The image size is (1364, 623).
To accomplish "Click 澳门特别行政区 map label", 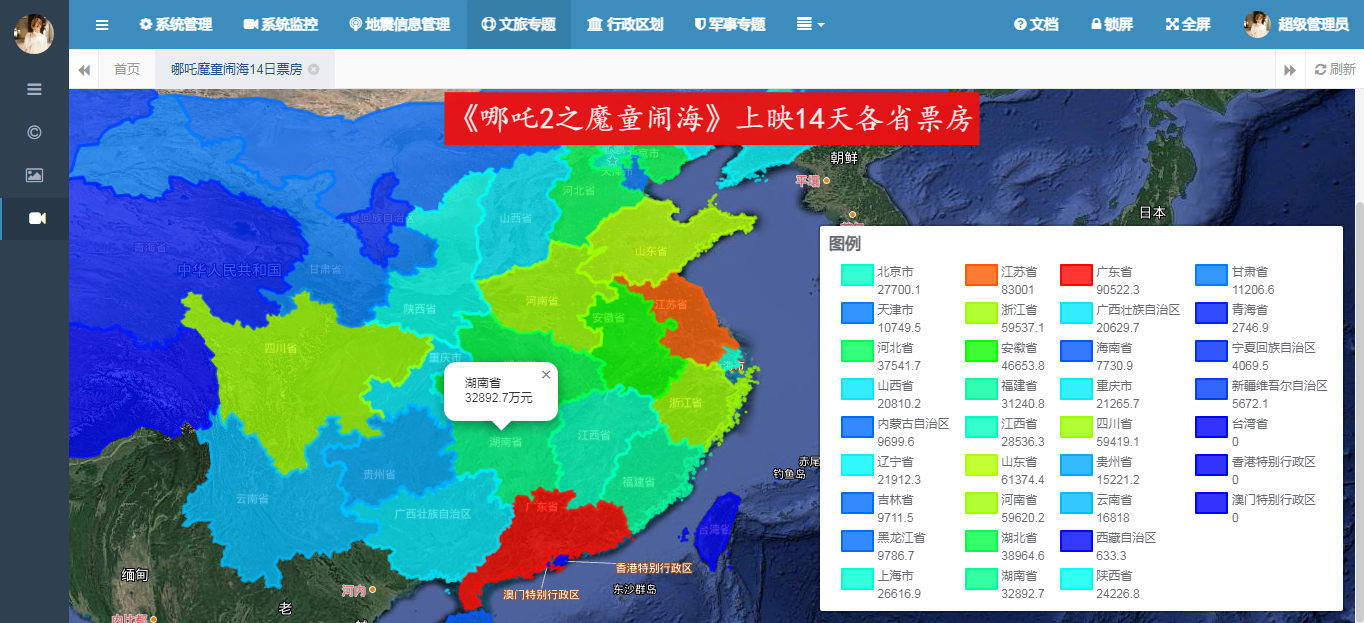I will 541,594.
